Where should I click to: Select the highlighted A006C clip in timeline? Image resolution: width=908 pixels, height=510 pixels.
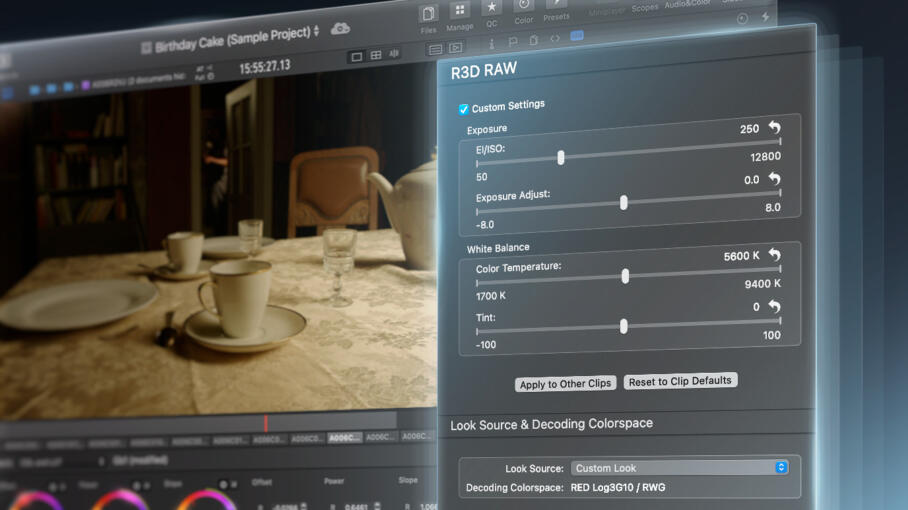pos(345,438)
